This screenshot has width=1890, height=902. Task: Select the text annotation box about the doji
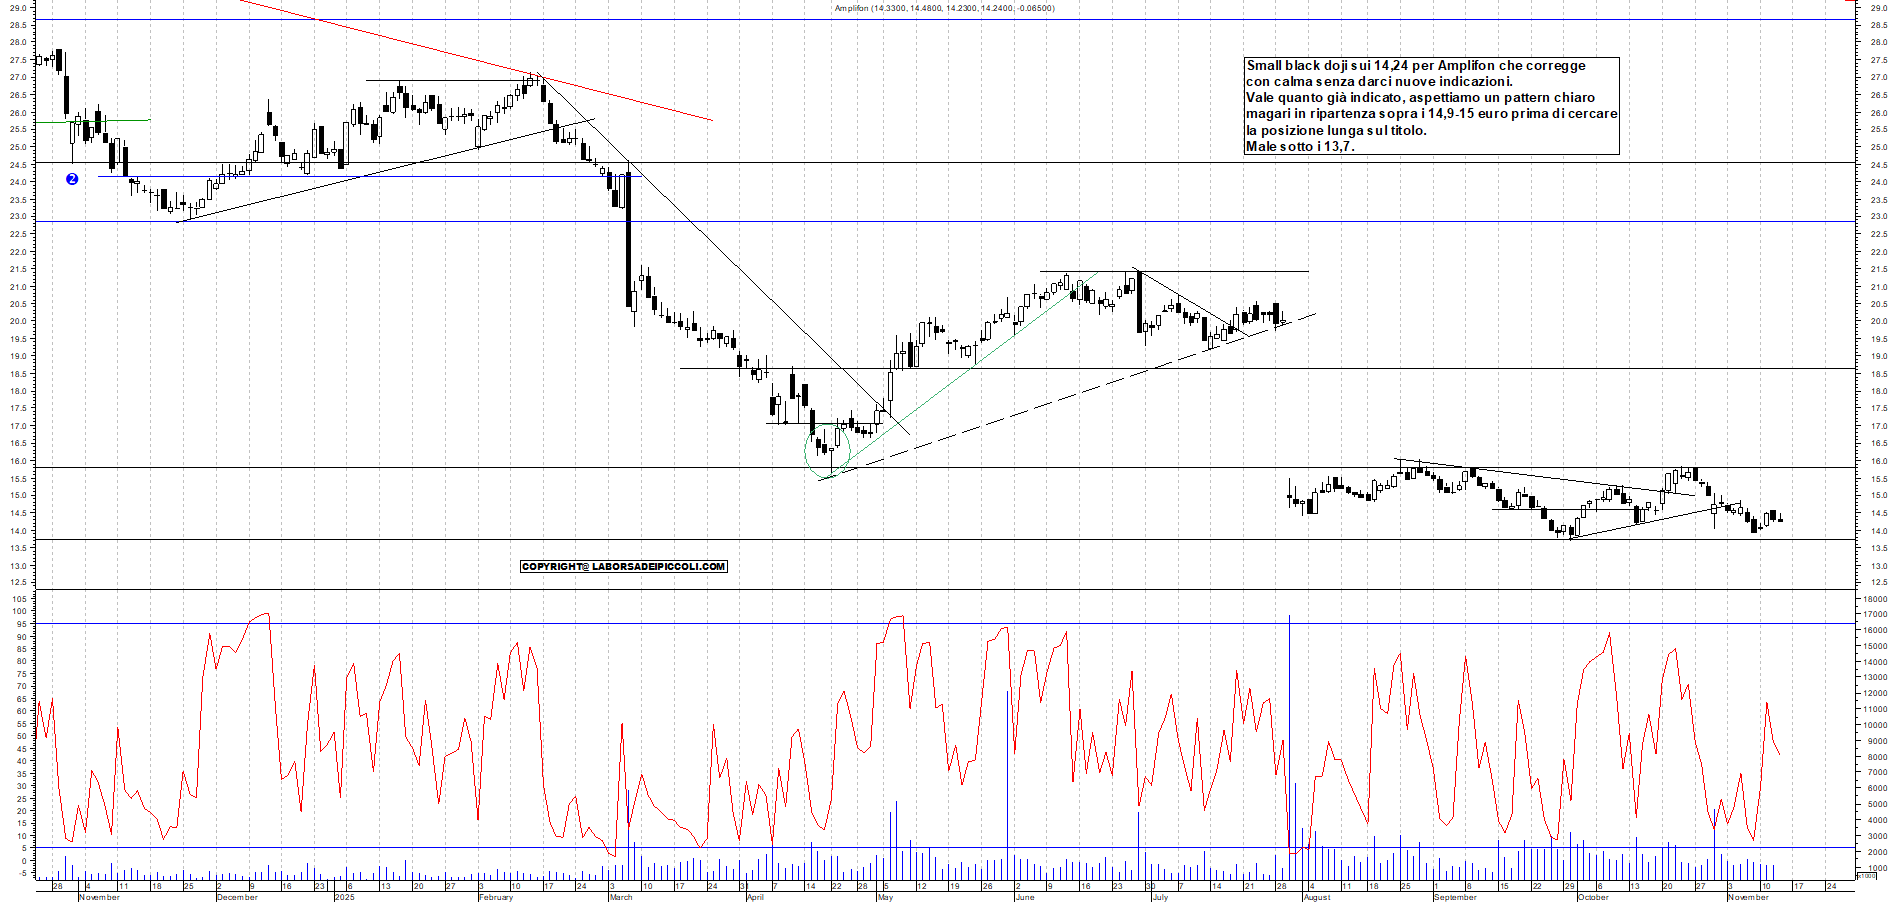click(1430, 105)
